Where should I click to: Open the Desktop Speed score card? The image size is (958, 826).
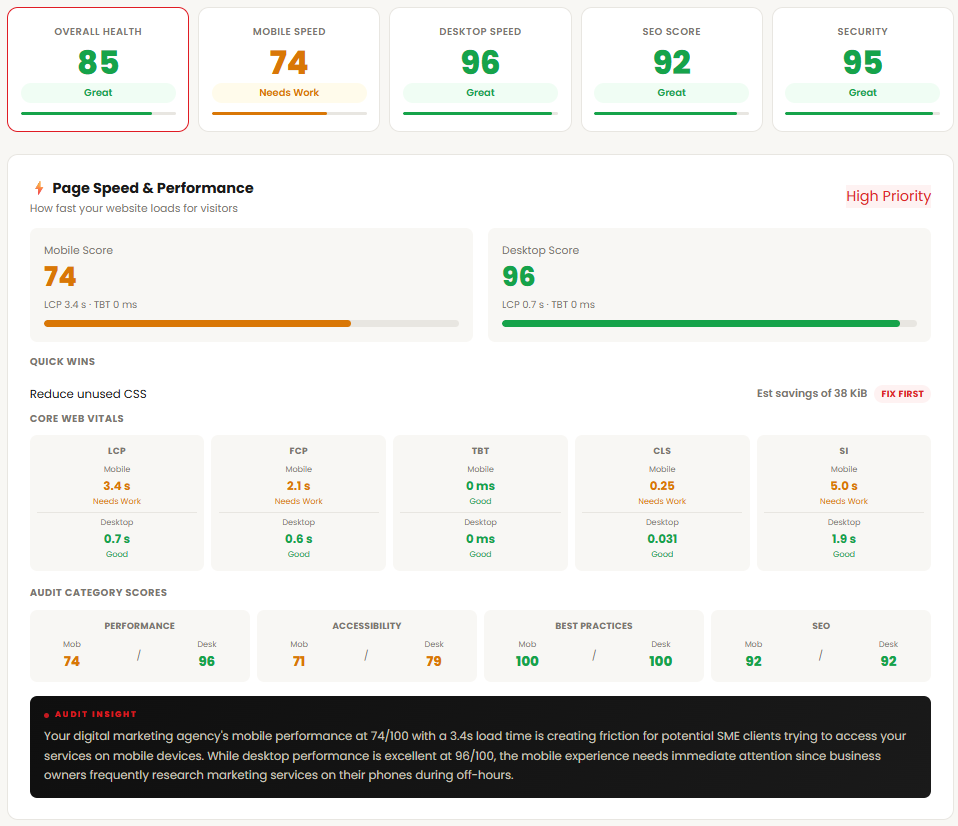[x=480, y=69]
